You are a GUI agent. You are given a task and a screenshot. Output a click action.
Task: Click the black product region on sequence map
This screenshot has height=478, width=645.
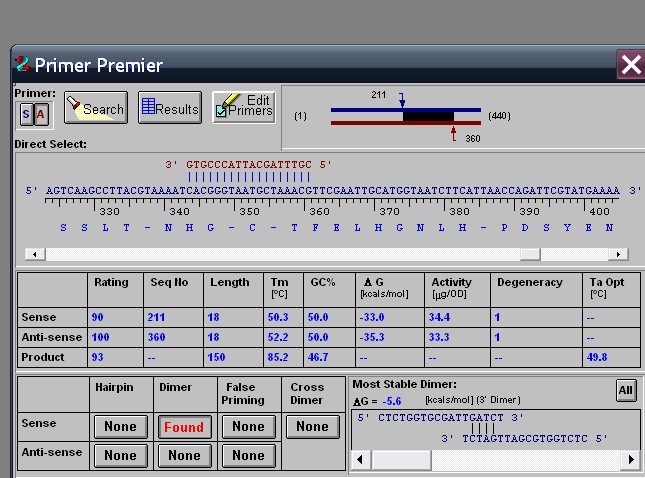428,116
